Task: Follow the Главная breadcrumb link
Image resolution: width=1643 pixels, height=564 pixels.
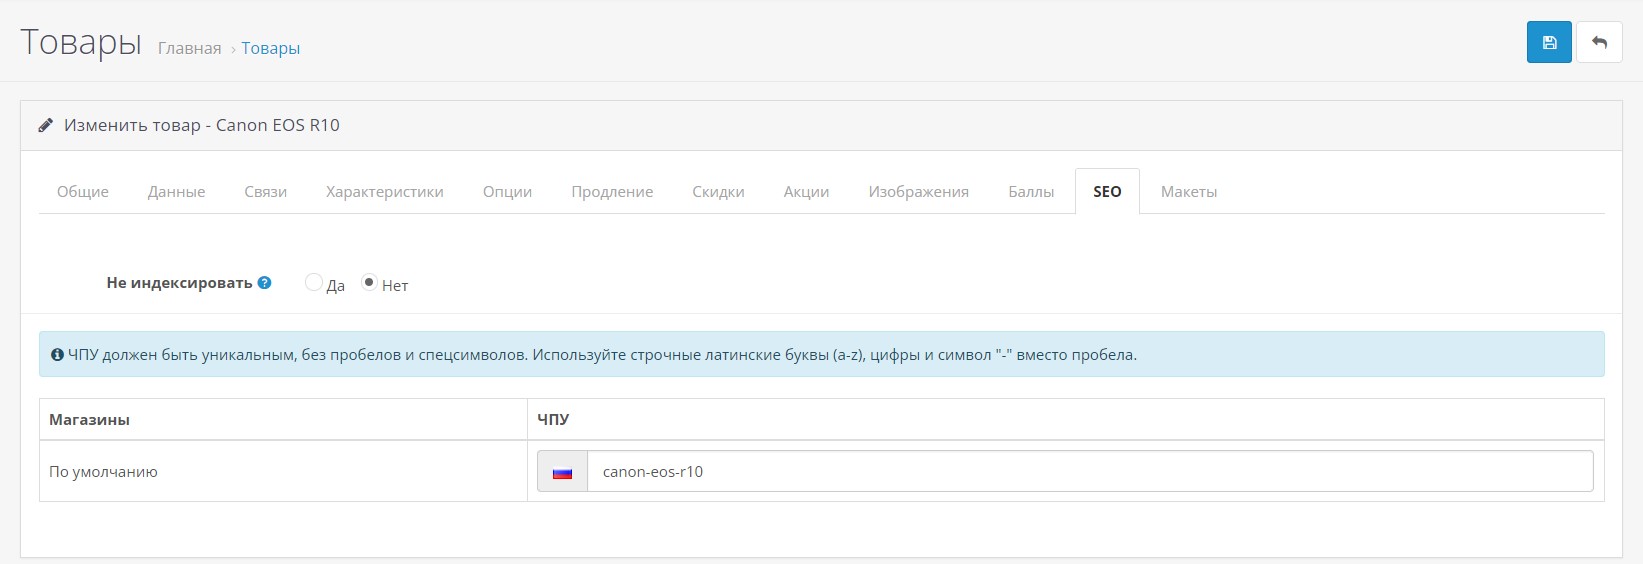Action: [x=190, y=48]
